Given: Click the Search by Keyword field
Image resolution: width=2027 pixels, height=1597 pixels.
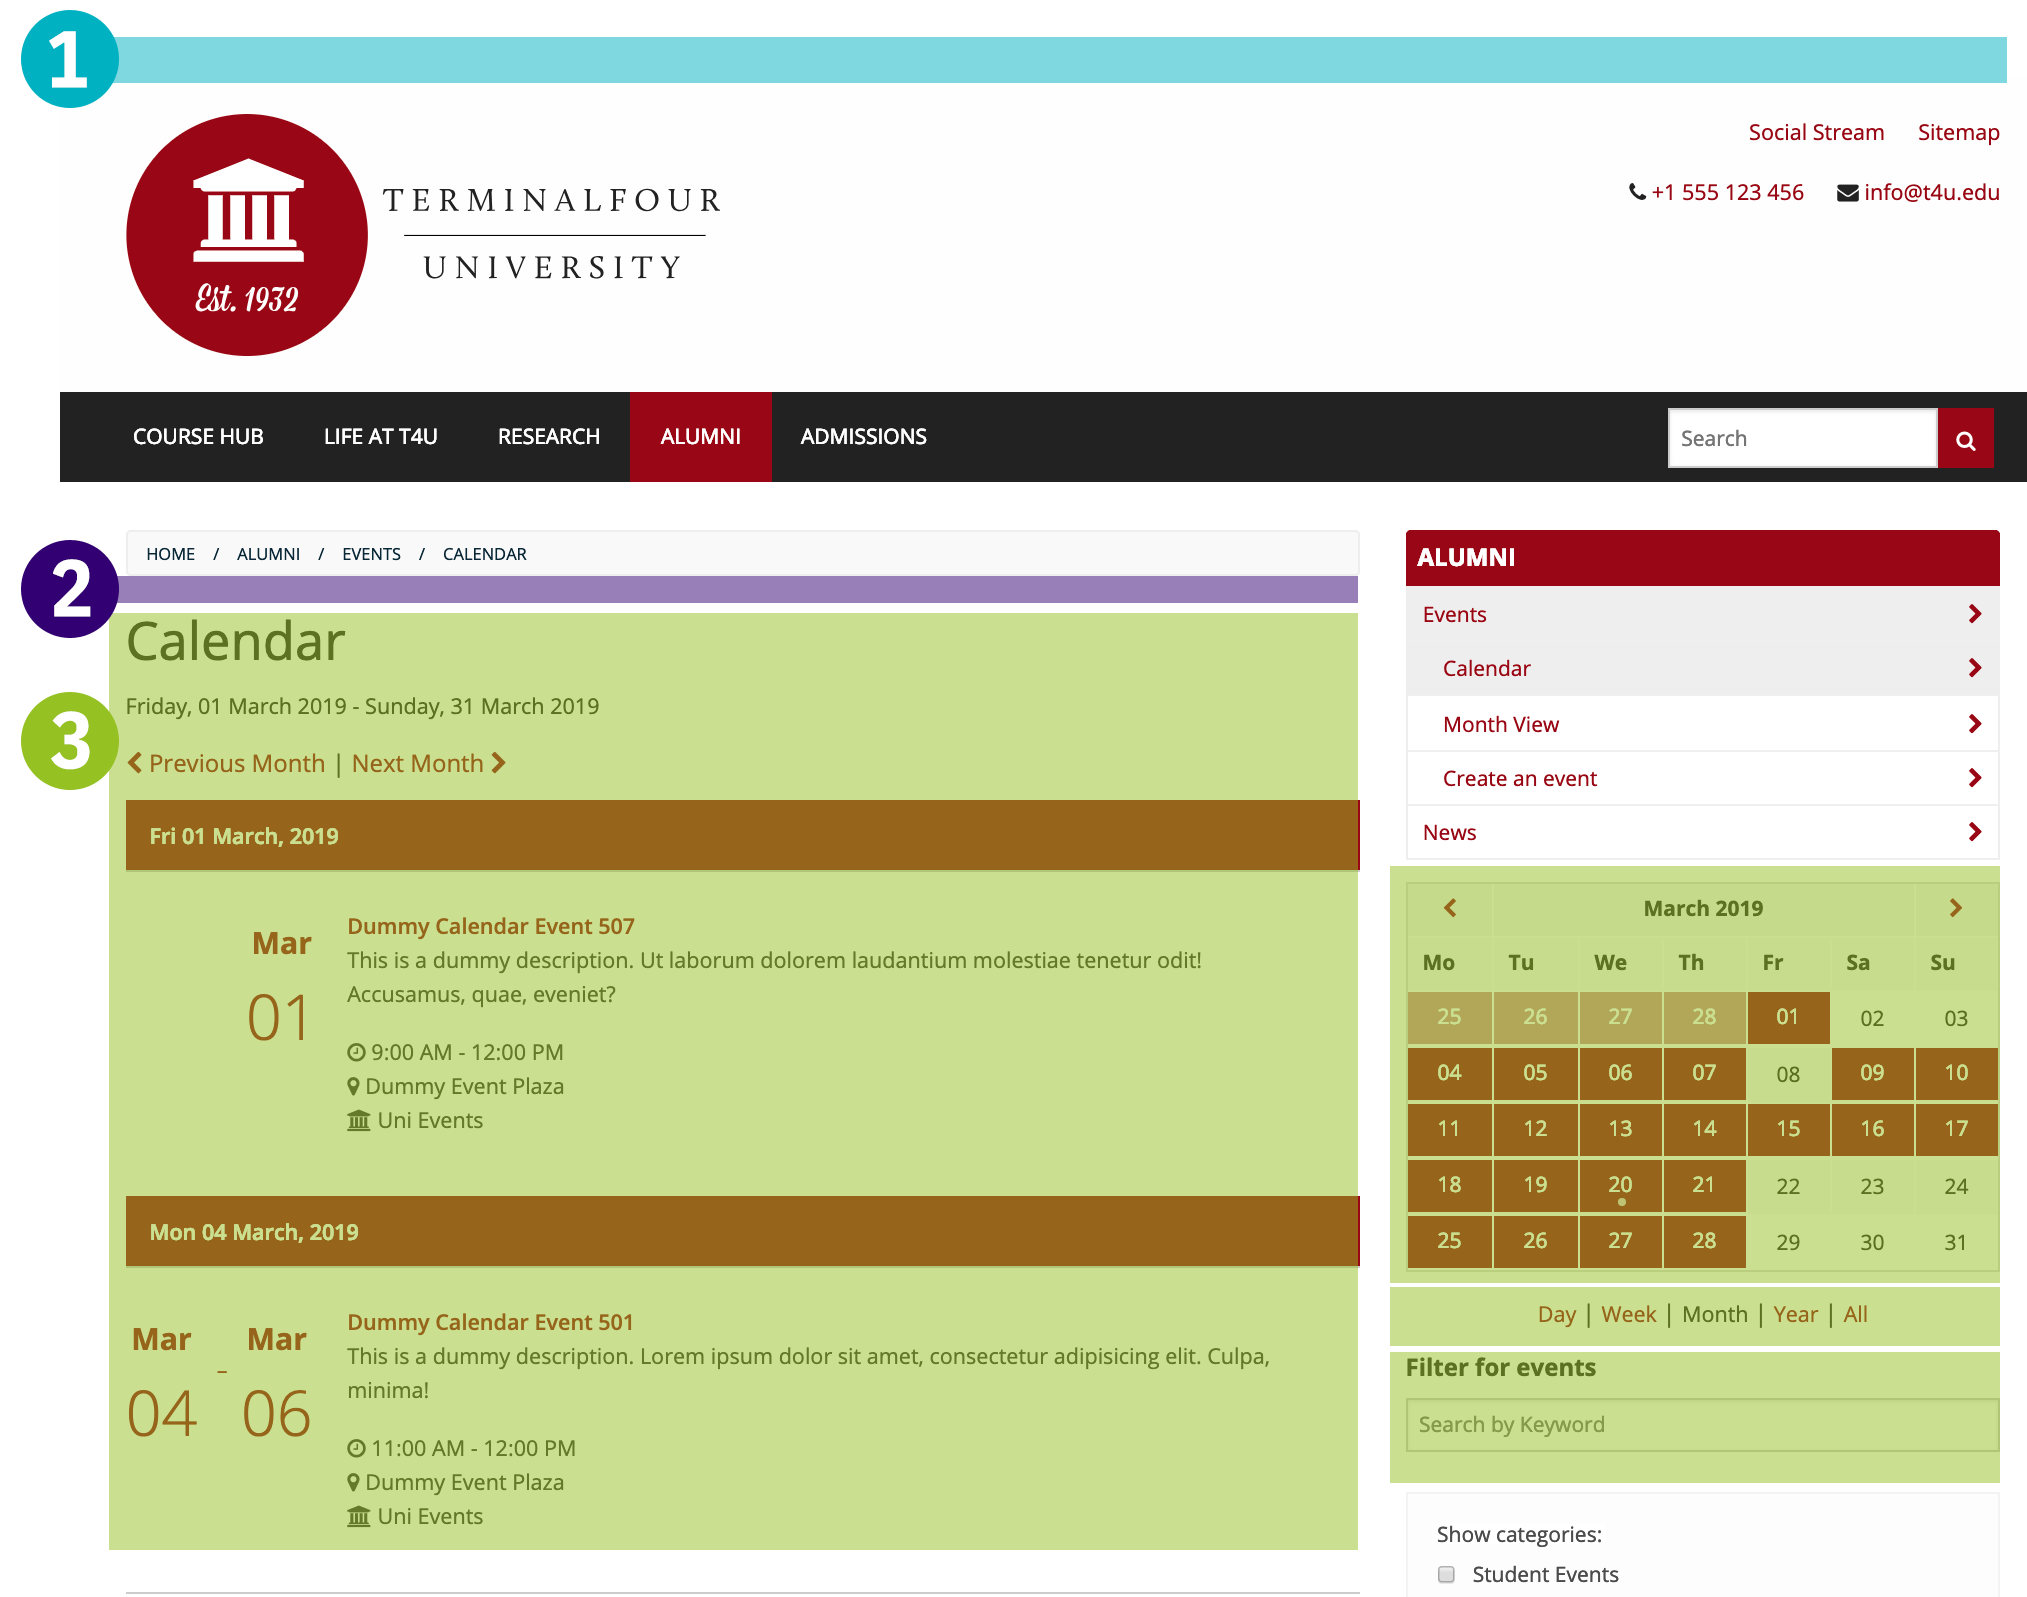Looking at the screenshot, I should click(x=1701, y=1424).
